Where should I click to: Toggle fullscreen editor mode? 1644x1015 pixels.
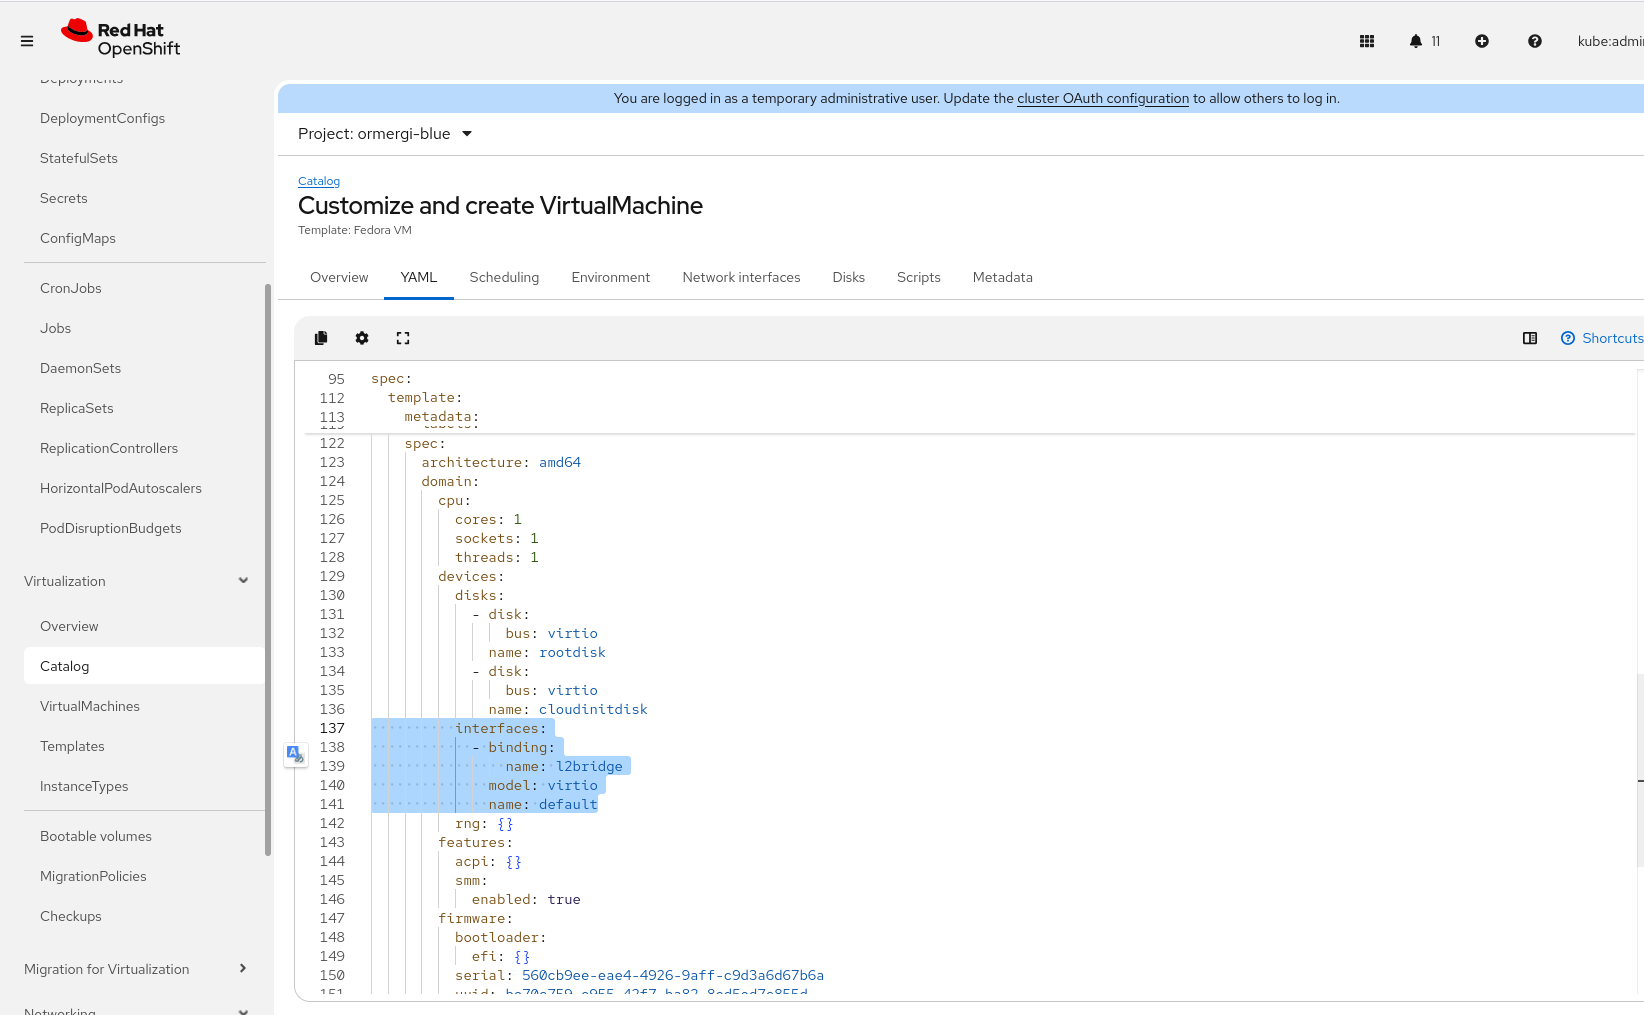[403, 338]
